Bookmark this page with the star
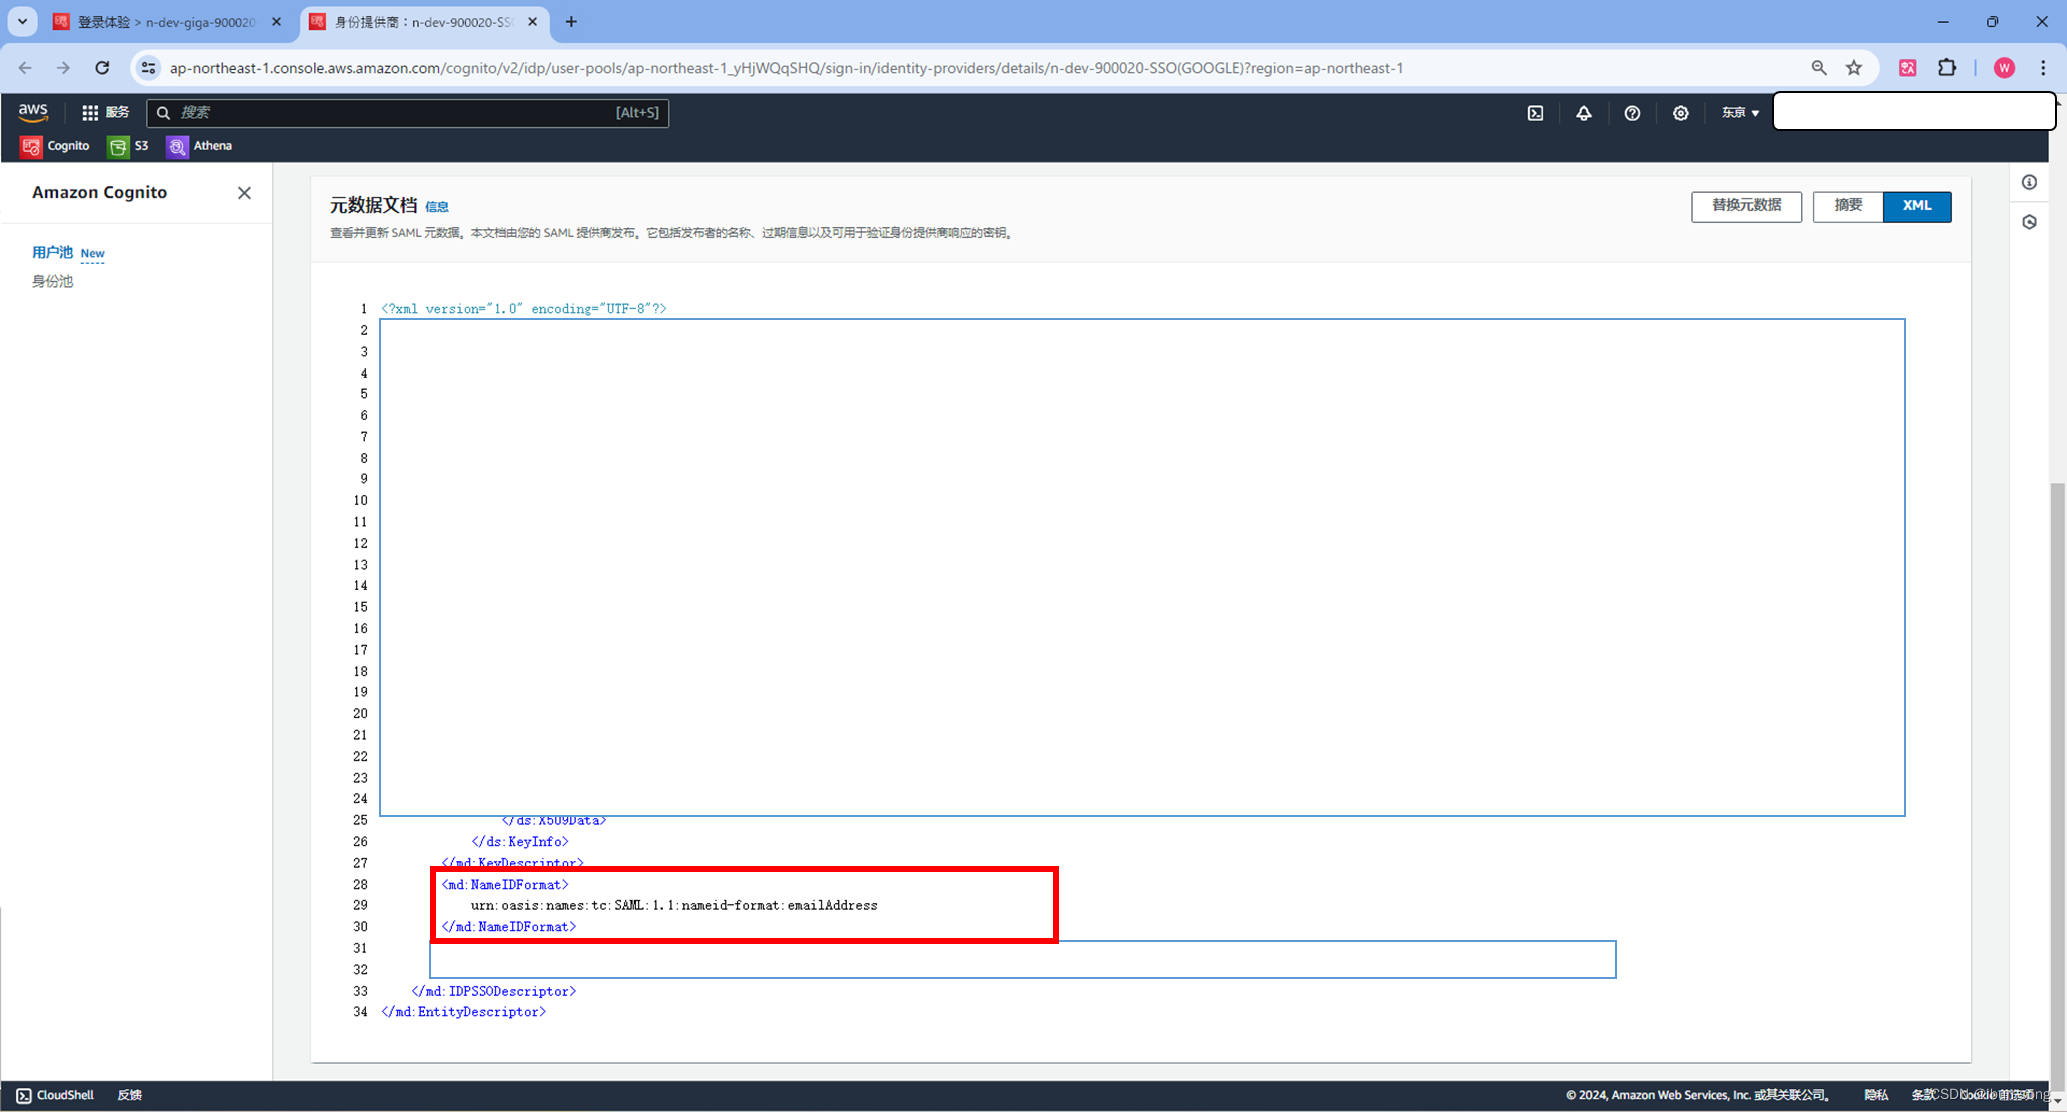The width and height of the screenshot is (2067, 1112). point(1854,68)
